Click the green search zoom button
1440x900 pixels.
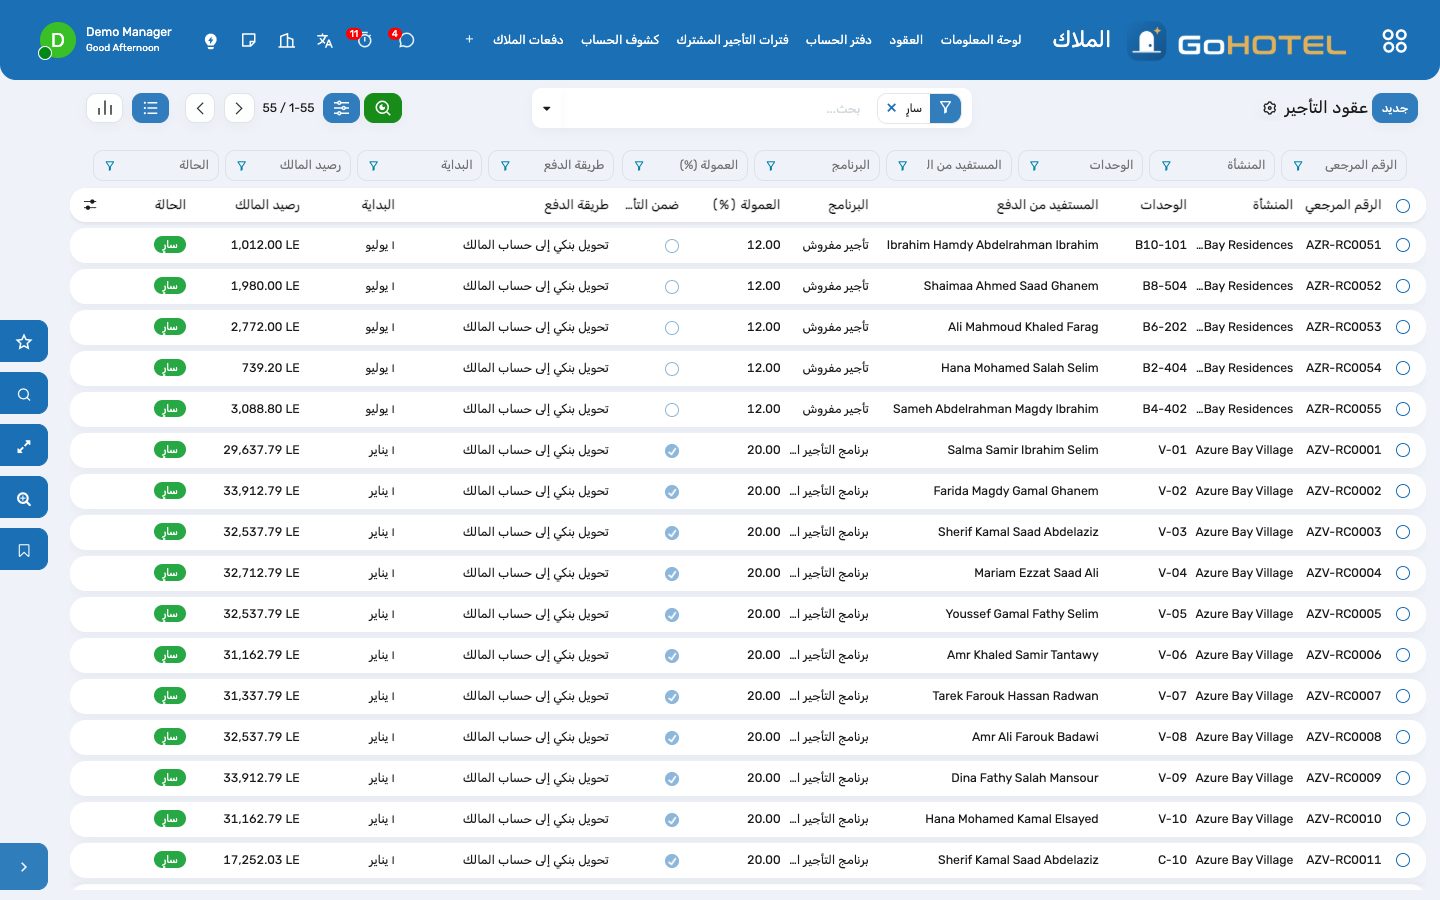tap(383, 108)
